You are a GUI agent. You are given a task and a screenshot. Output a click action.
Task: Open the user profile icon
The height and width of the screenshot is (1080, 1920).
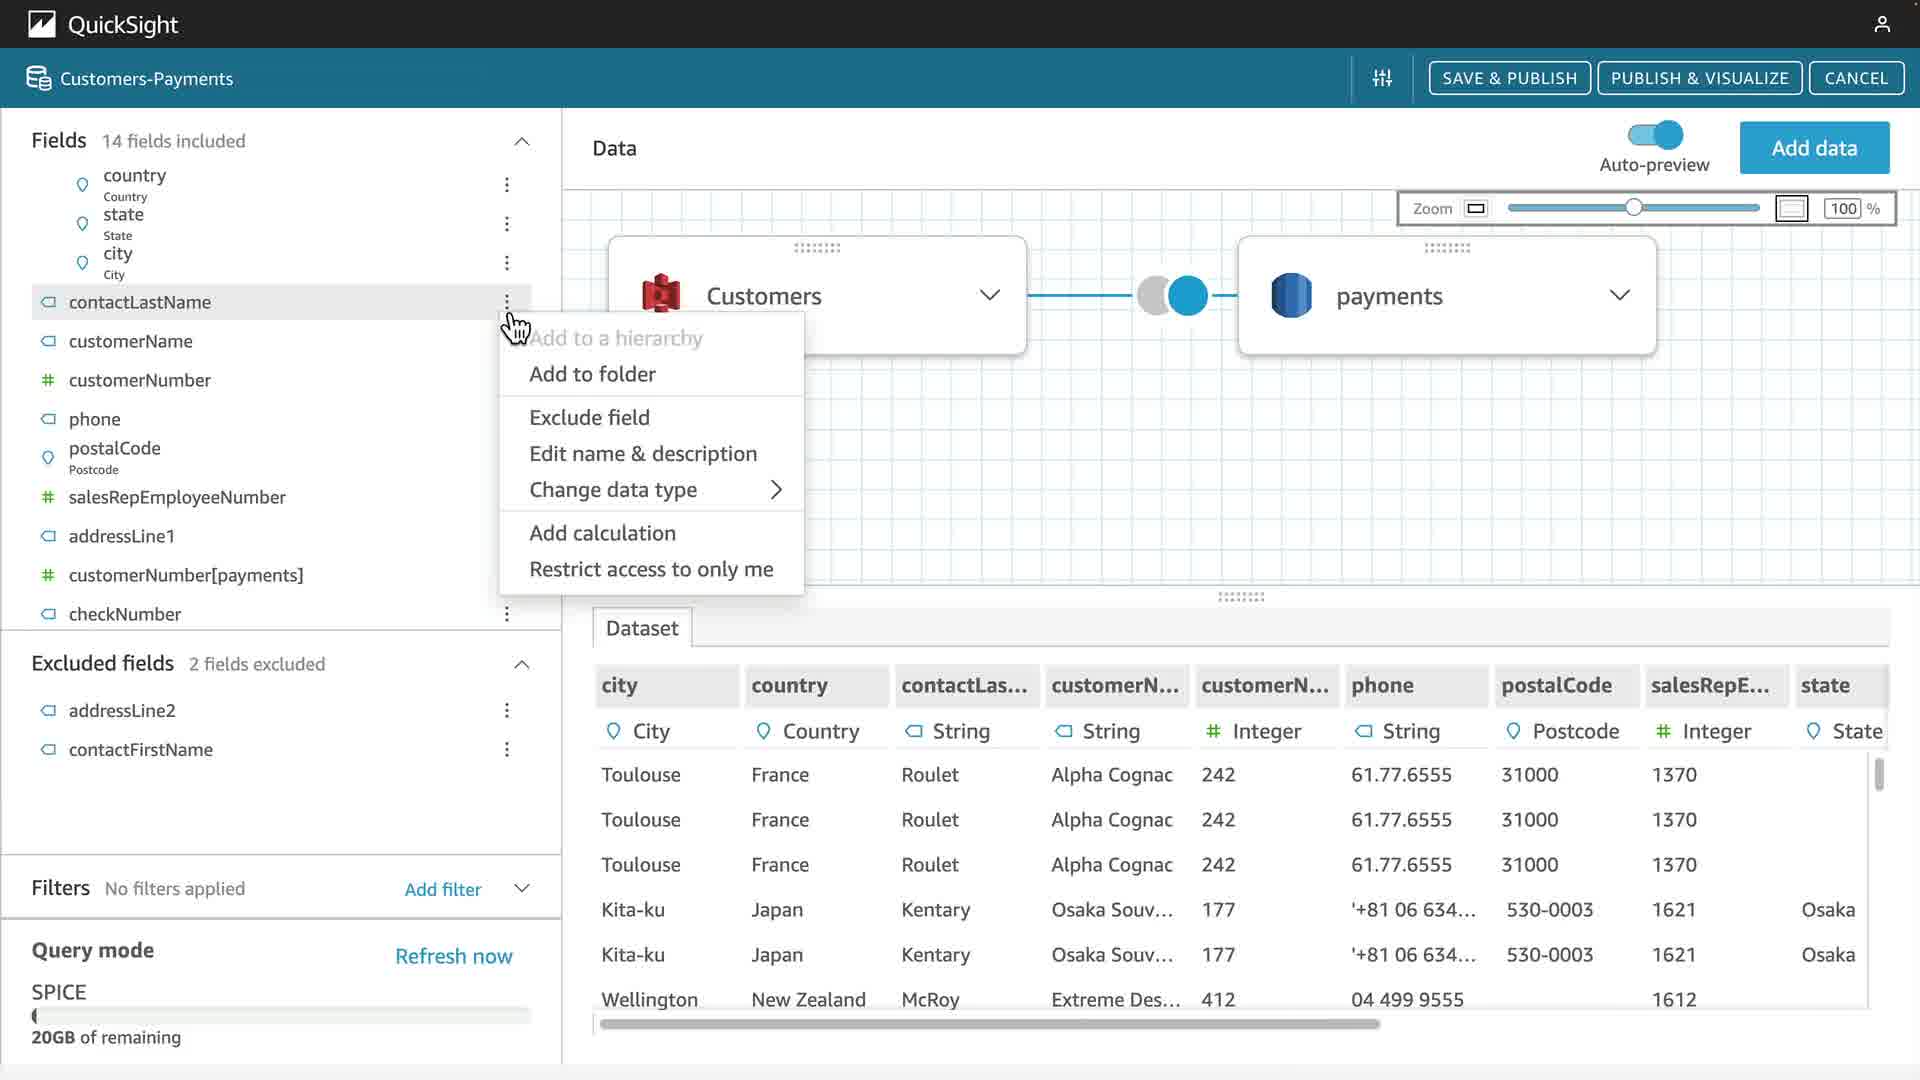tap(1882, 24)
